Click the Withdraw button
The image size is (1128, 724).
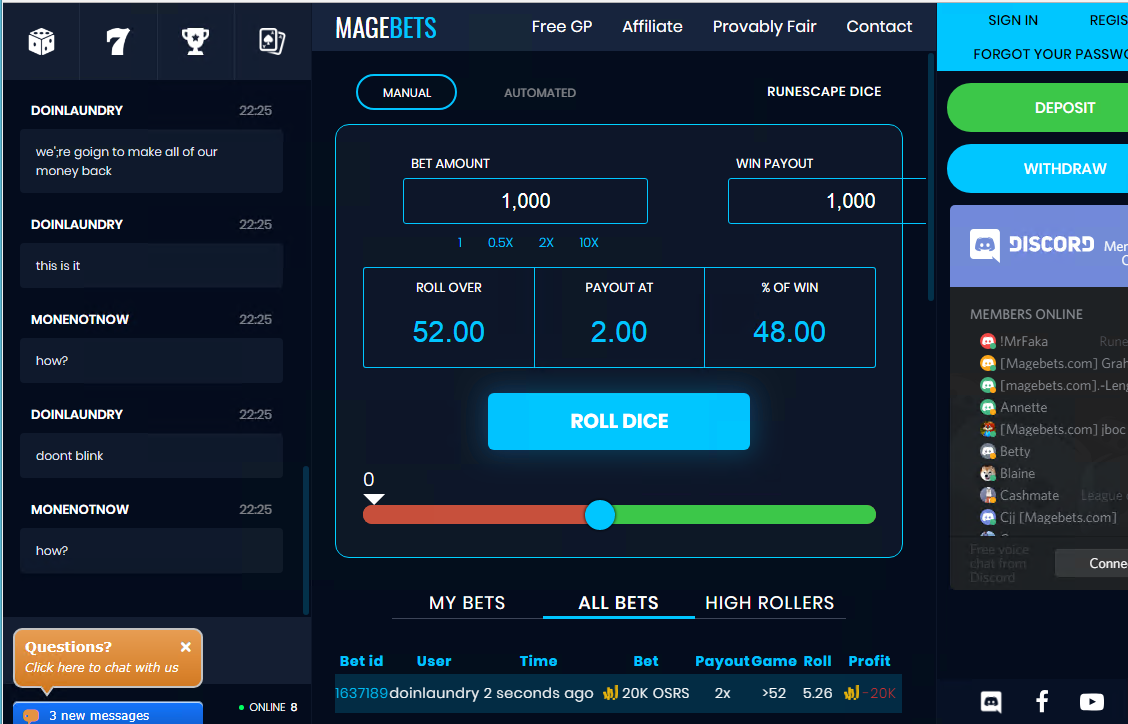[x=1037, y=168]
